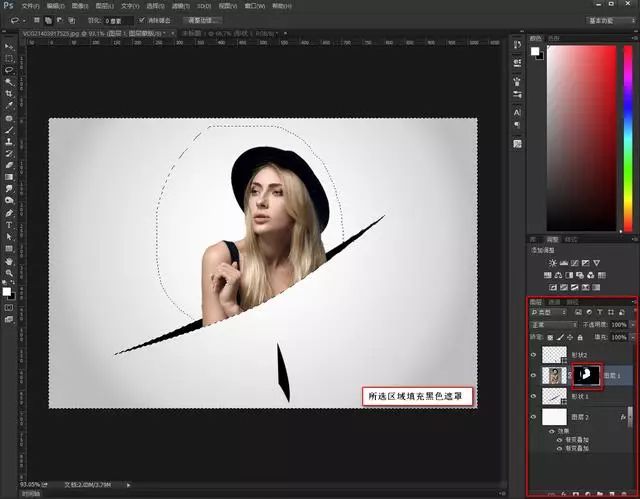The width and height of the screenshot is (640, 499).
Task: Add a Brightness/Contrast adjustment
Action: click(552, 263)
